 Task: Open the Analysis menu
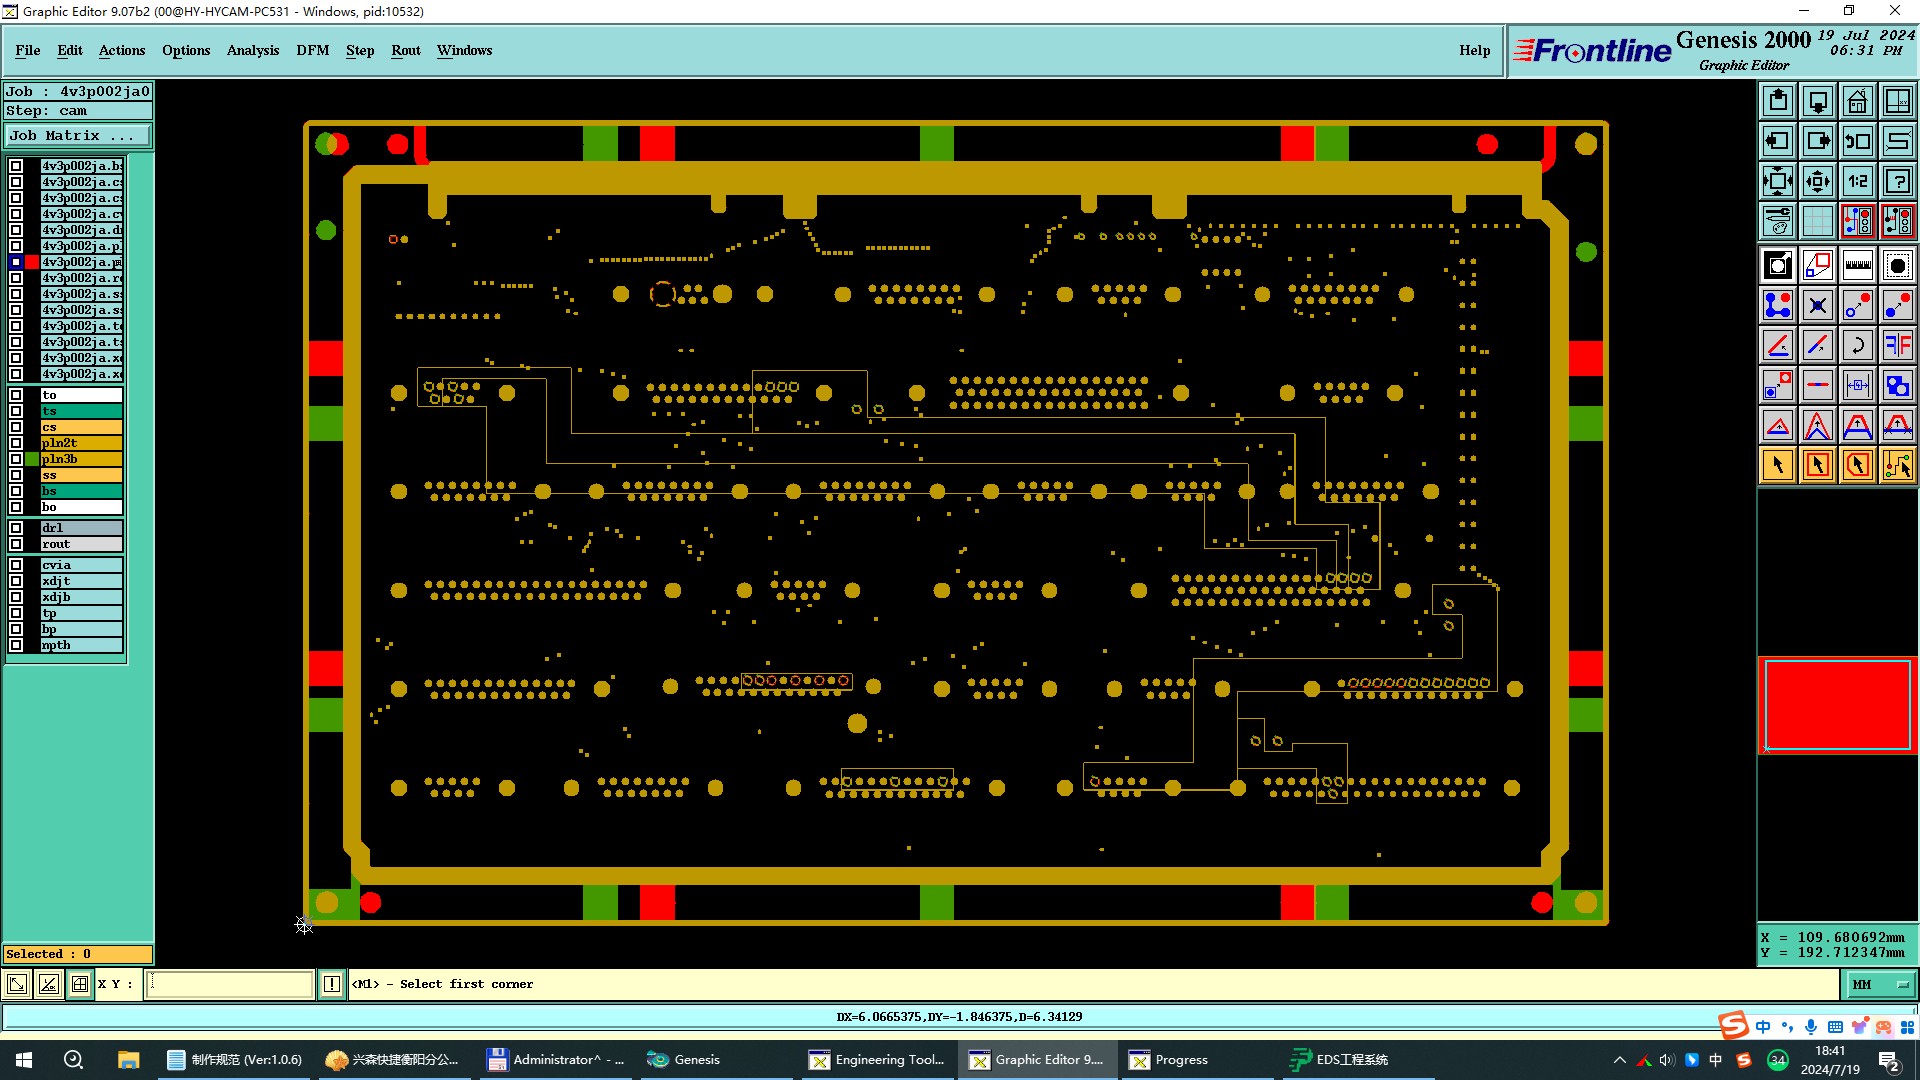click(252, 50)
